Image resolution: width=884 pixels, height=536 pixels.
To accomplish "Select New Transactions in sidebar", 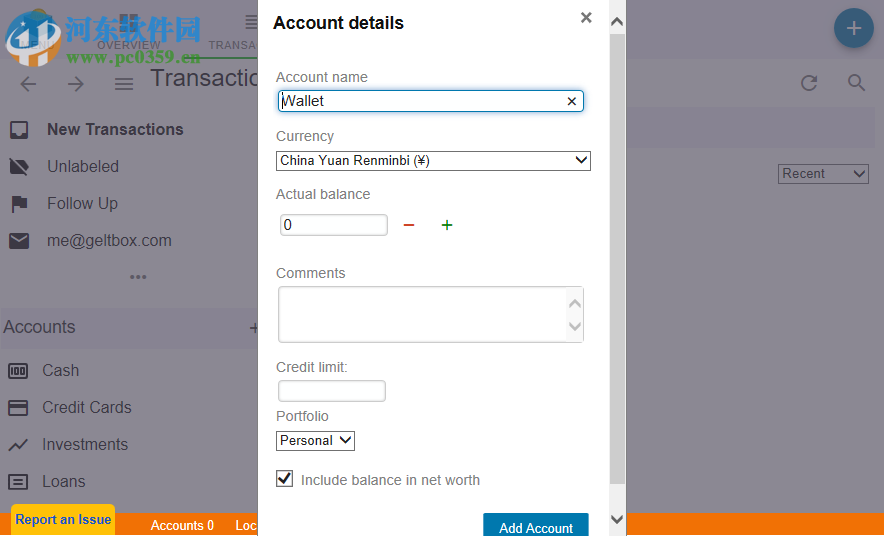I will (x=115, y=129).
